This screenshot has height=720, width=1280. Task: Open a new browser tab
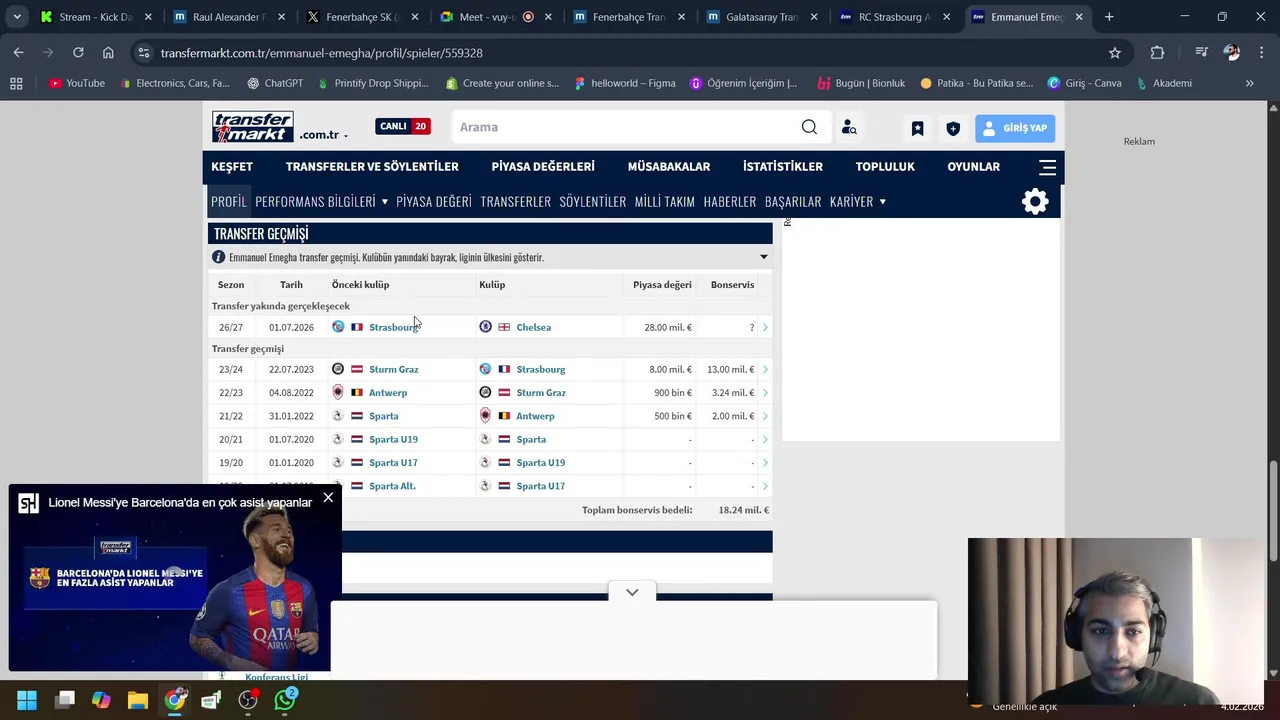(1109, 17)
